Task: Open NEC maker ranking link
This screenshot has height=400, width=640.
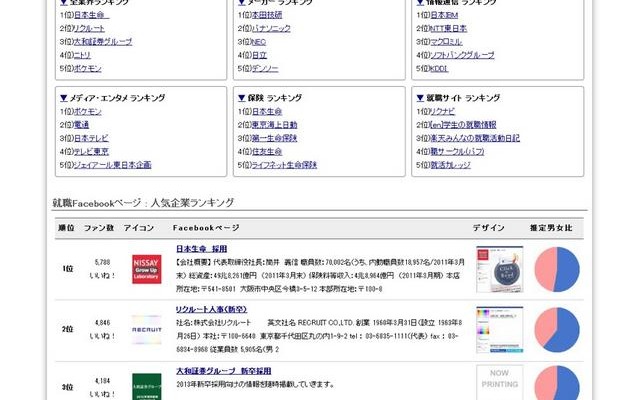Action: coord(259,42)
